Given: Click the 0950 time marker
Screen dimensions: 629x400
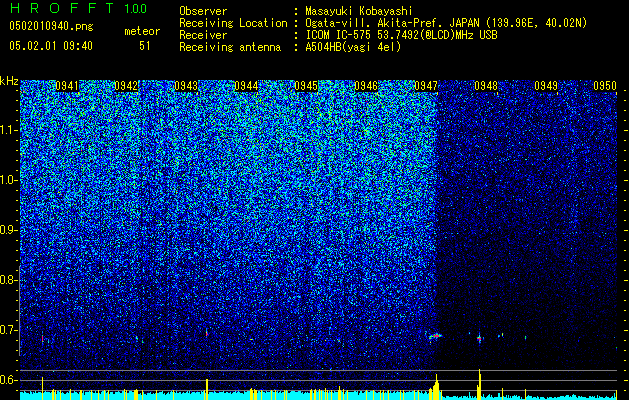Looking at the screenshot, I should click(x=605, y=86).
